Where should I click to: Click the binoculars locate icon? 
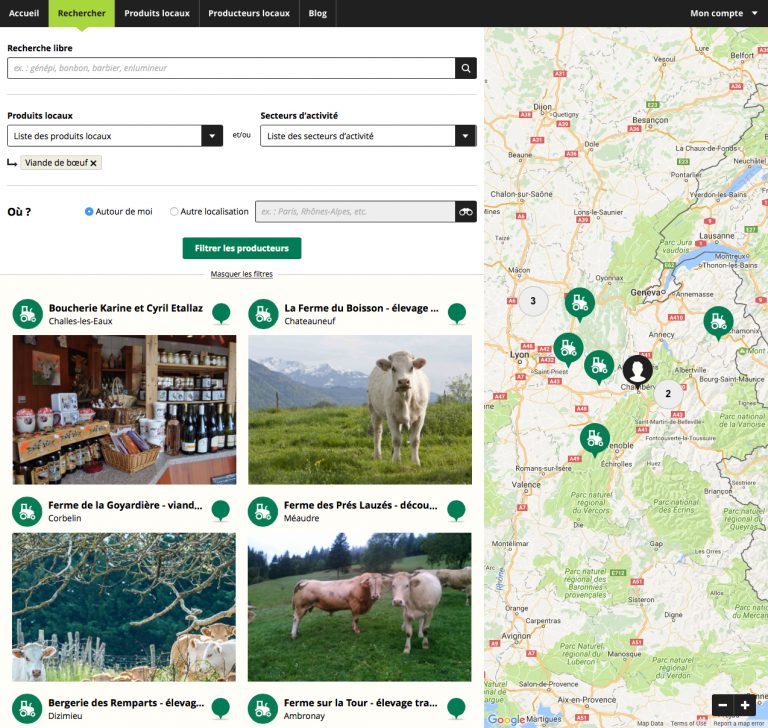[465, 212]
